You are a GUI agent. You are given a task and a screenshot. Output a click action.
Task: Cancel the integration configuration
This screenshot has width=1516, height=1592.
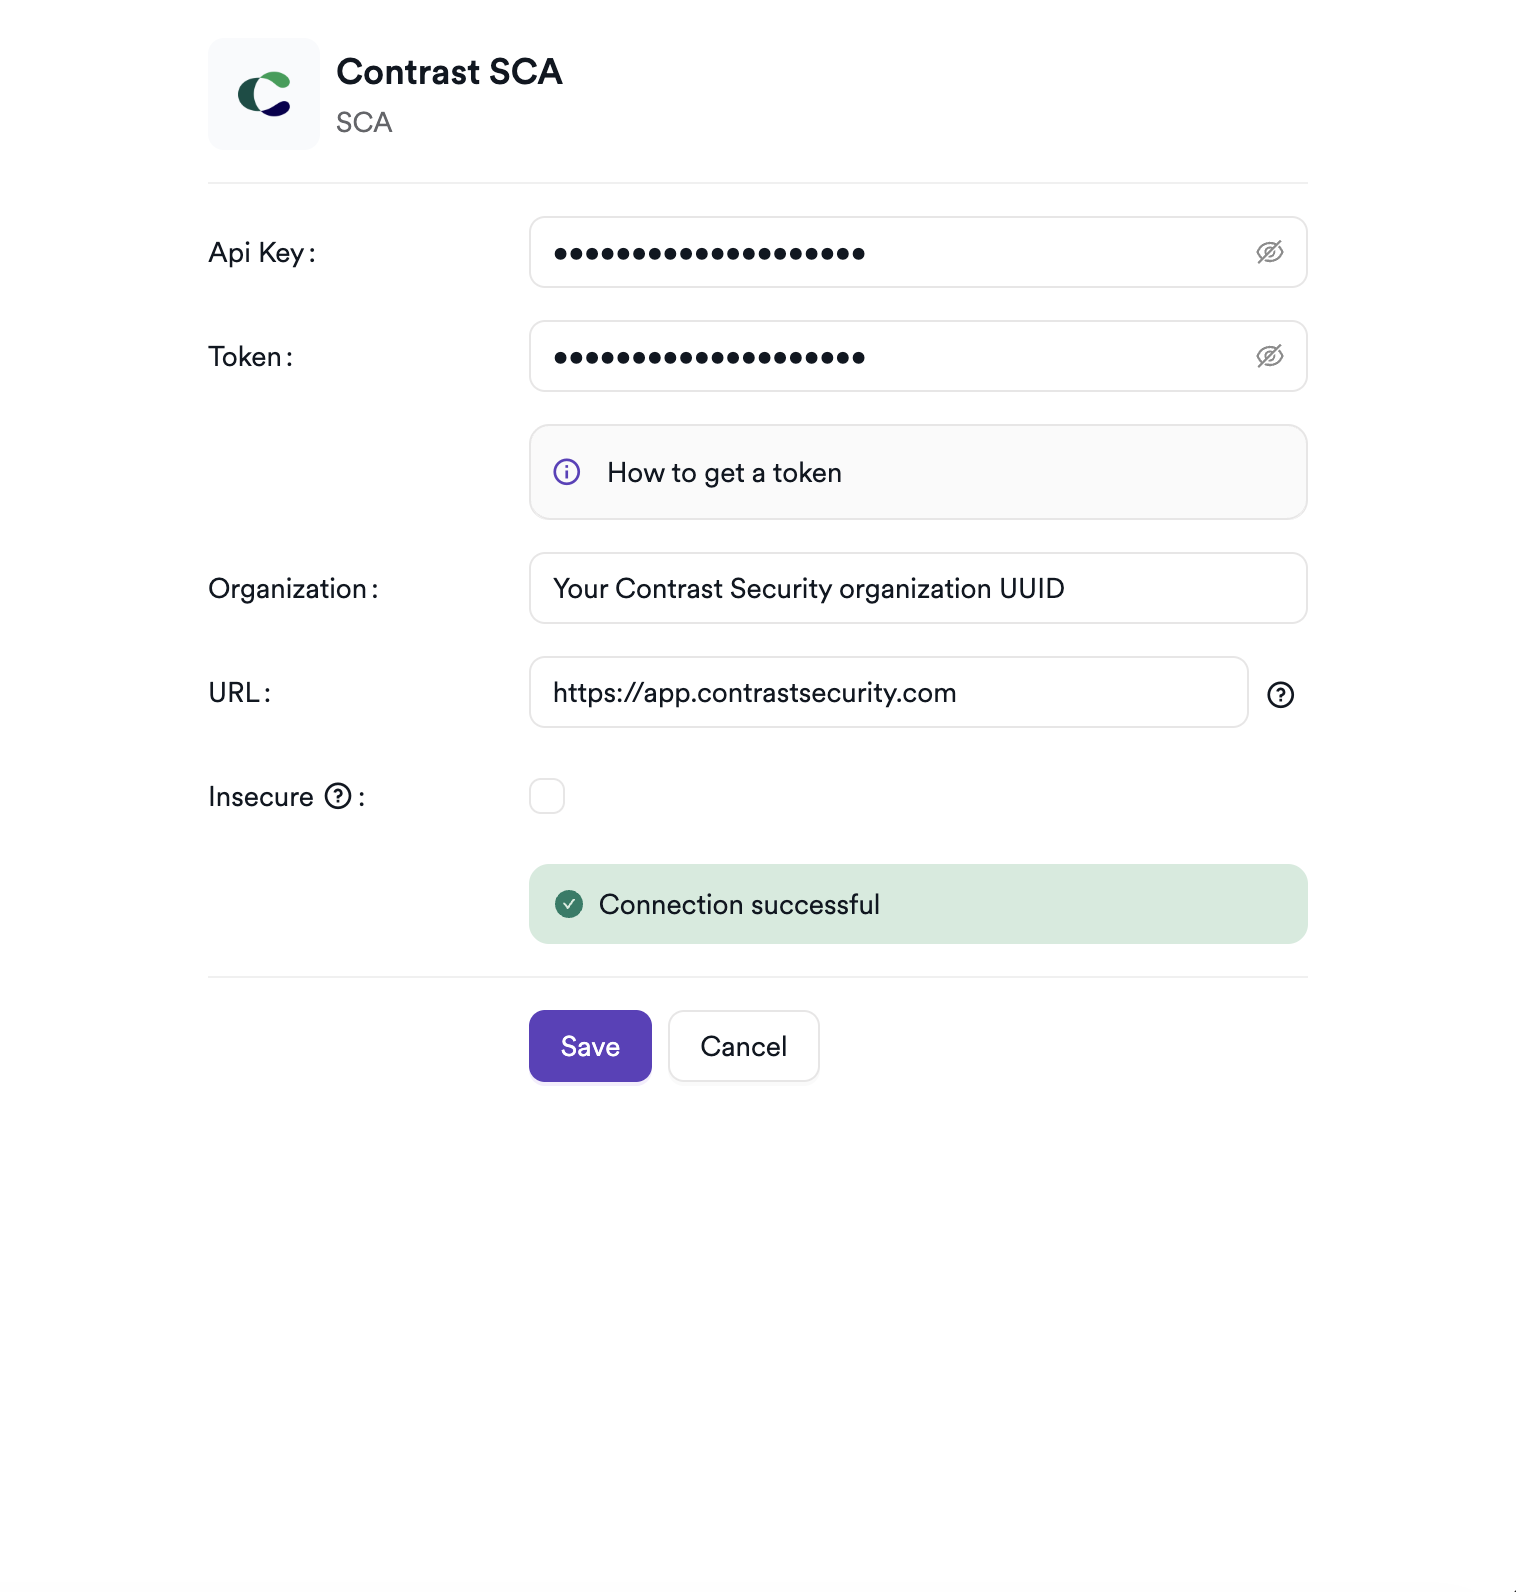[x=743, y=1046]
